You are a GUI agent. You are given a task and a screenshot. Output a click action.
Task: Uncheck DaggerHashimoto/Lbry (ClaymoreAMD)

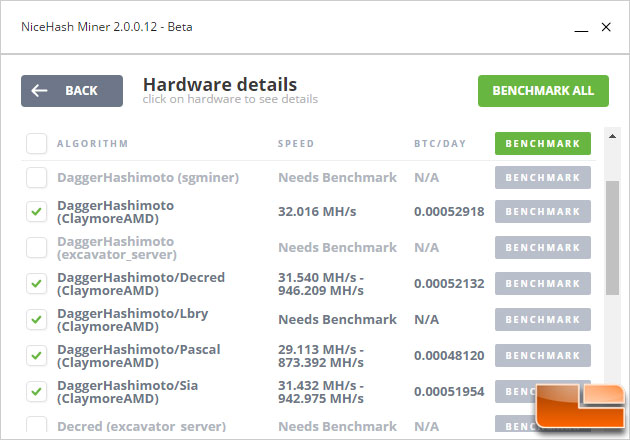point(37,319)
